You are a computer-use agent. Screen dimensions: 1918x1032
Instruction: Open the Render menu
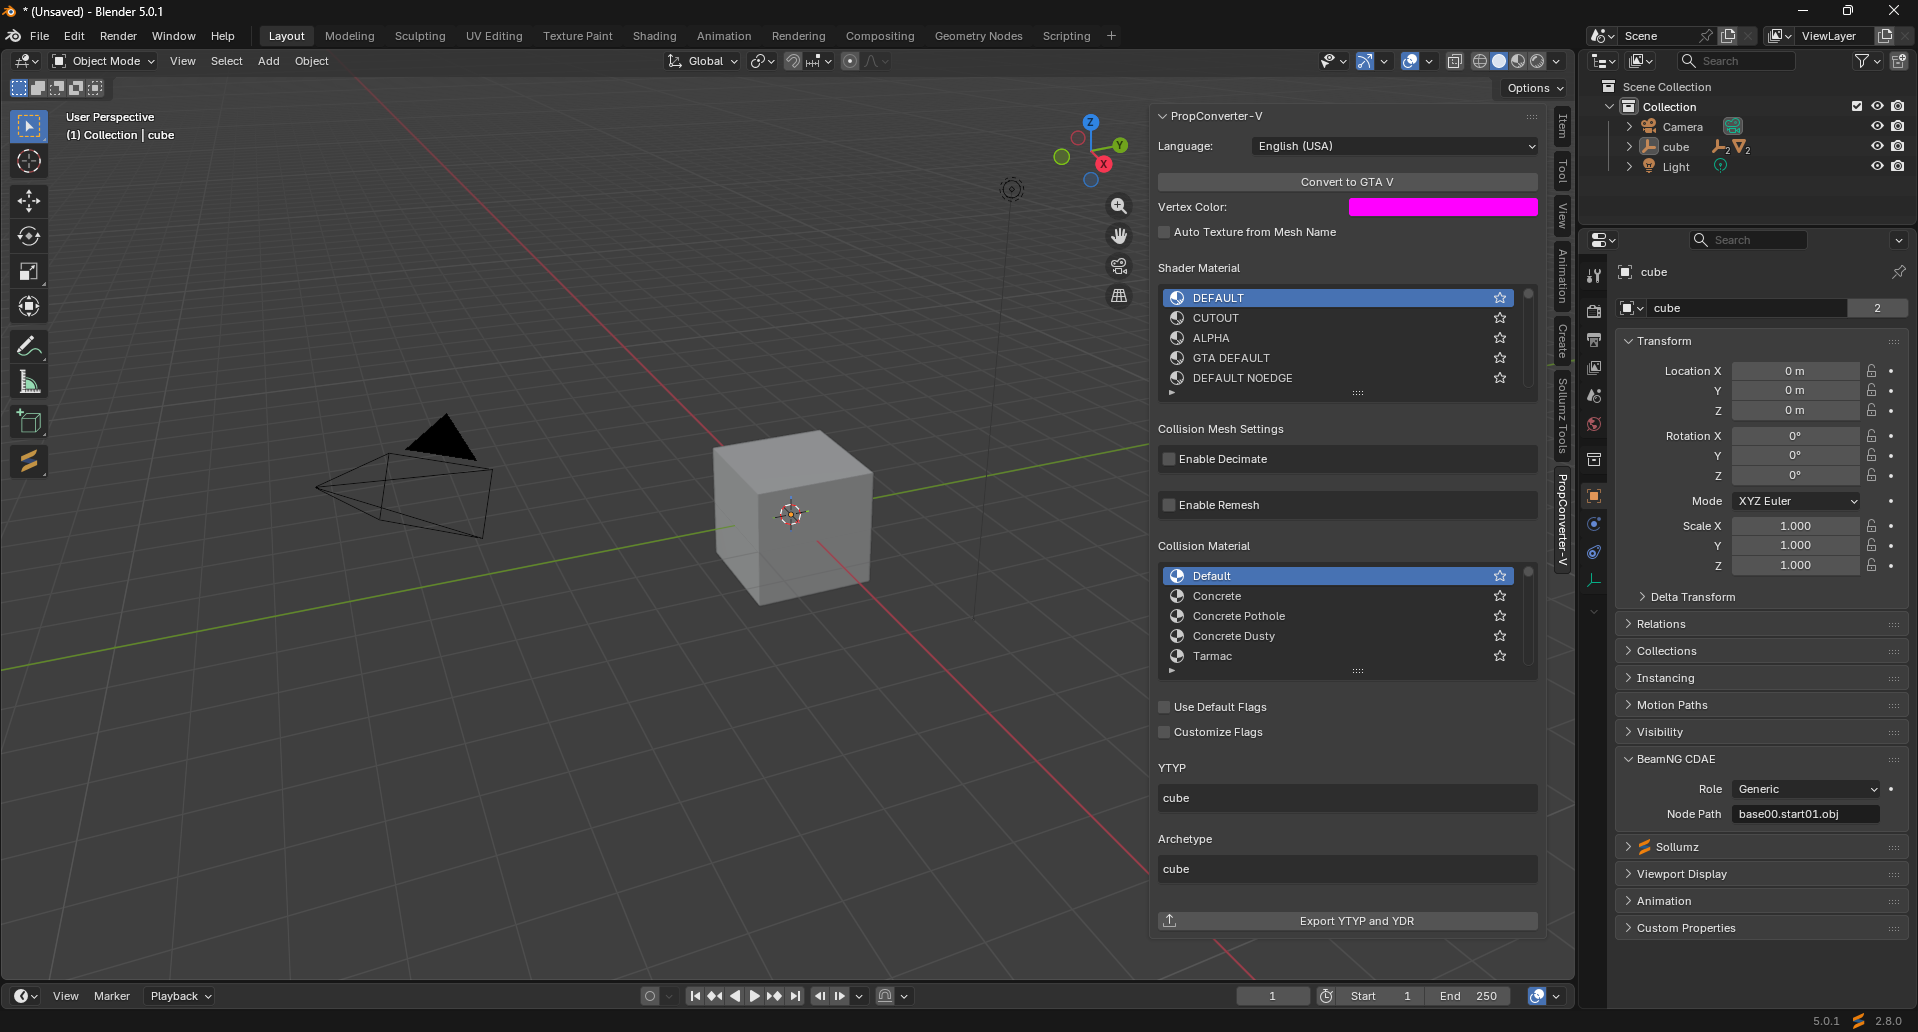(118, 36)
